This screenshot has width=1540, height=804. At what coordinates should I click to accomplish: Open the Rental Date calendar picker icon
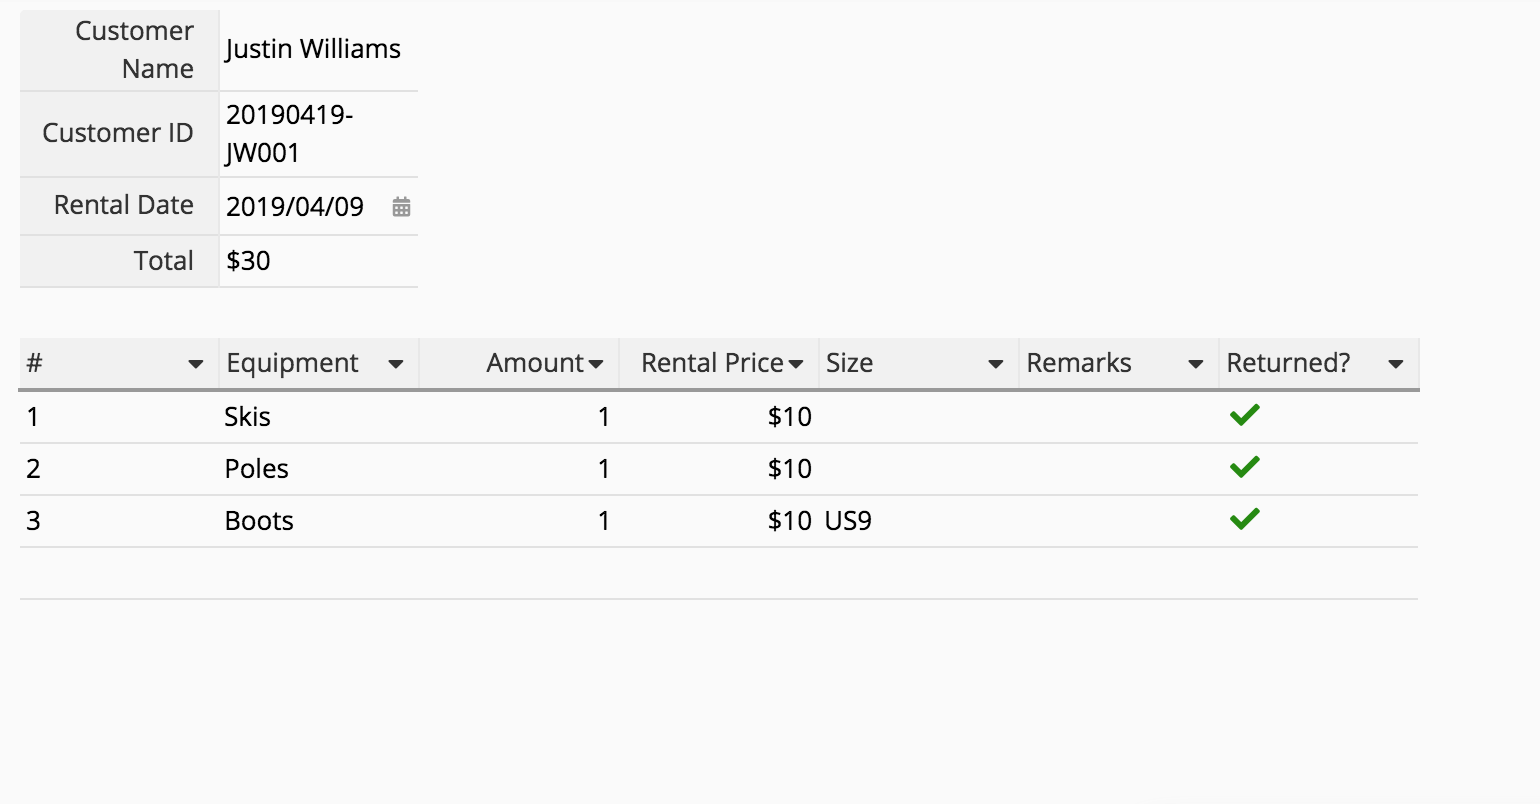coord(401,207)
